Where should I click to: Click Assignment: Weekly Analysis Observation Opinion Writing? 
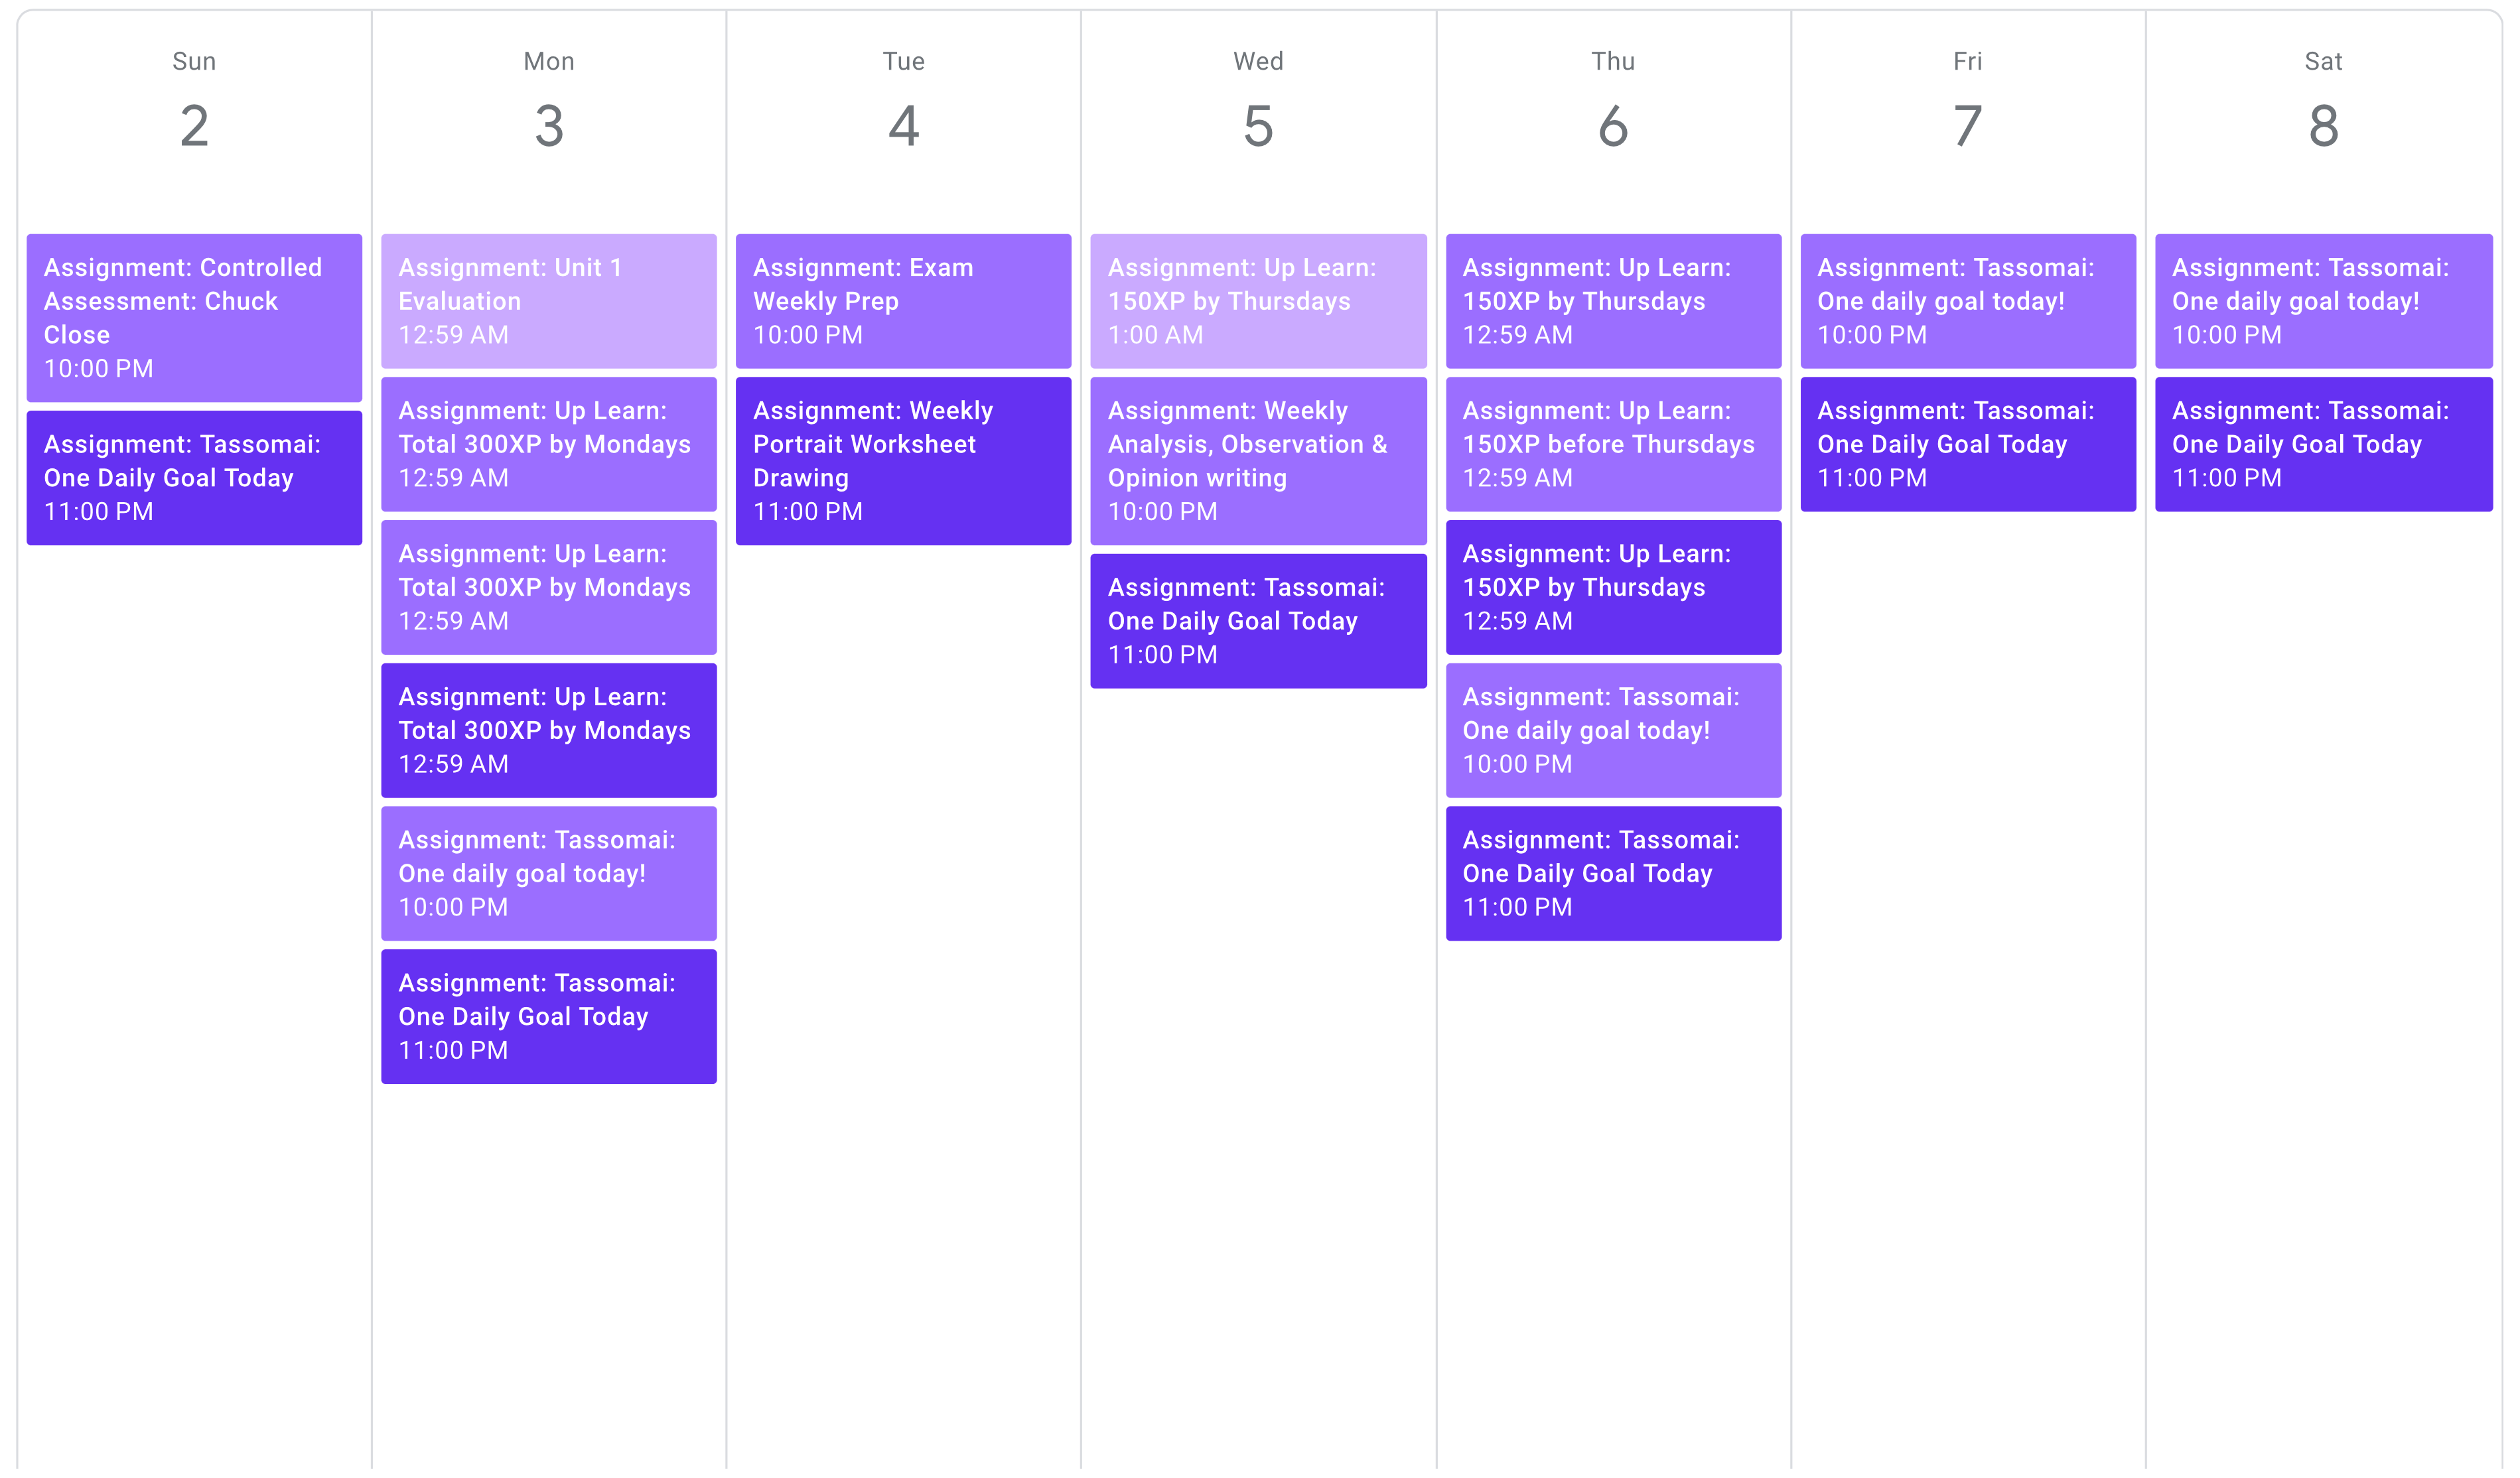click(1258, 459)
